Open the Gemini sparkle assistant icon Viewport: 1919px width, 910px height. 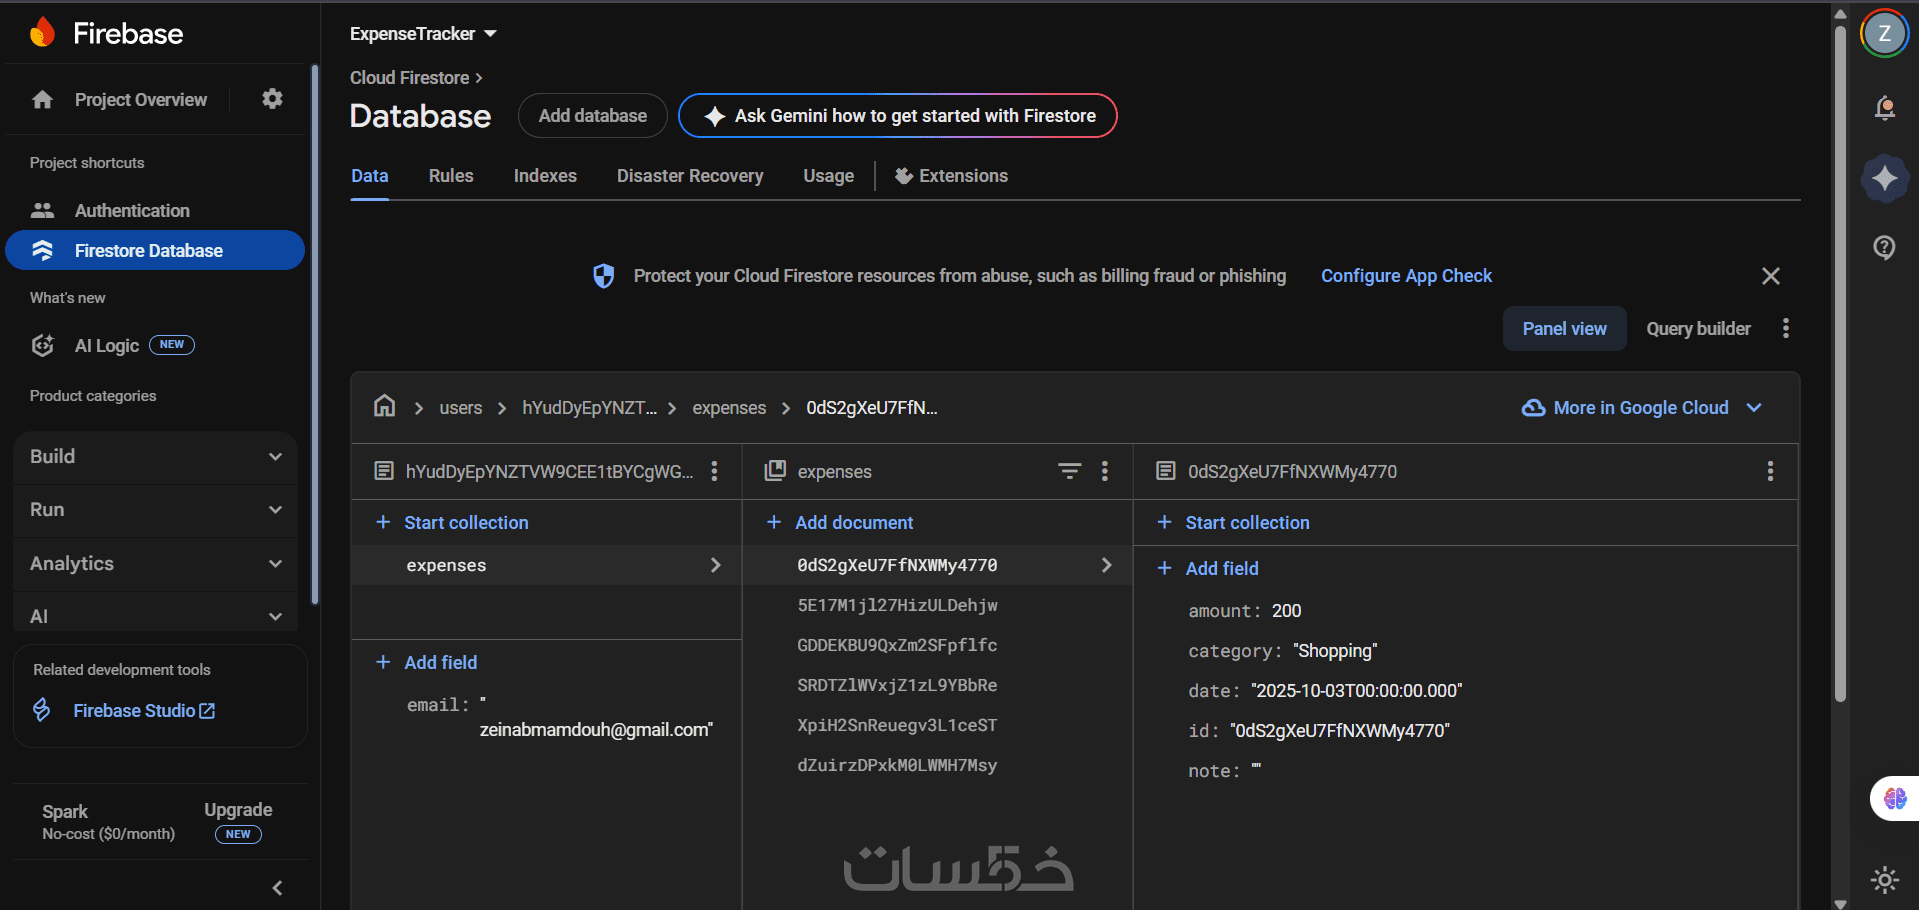click(x=1884, y=179)
